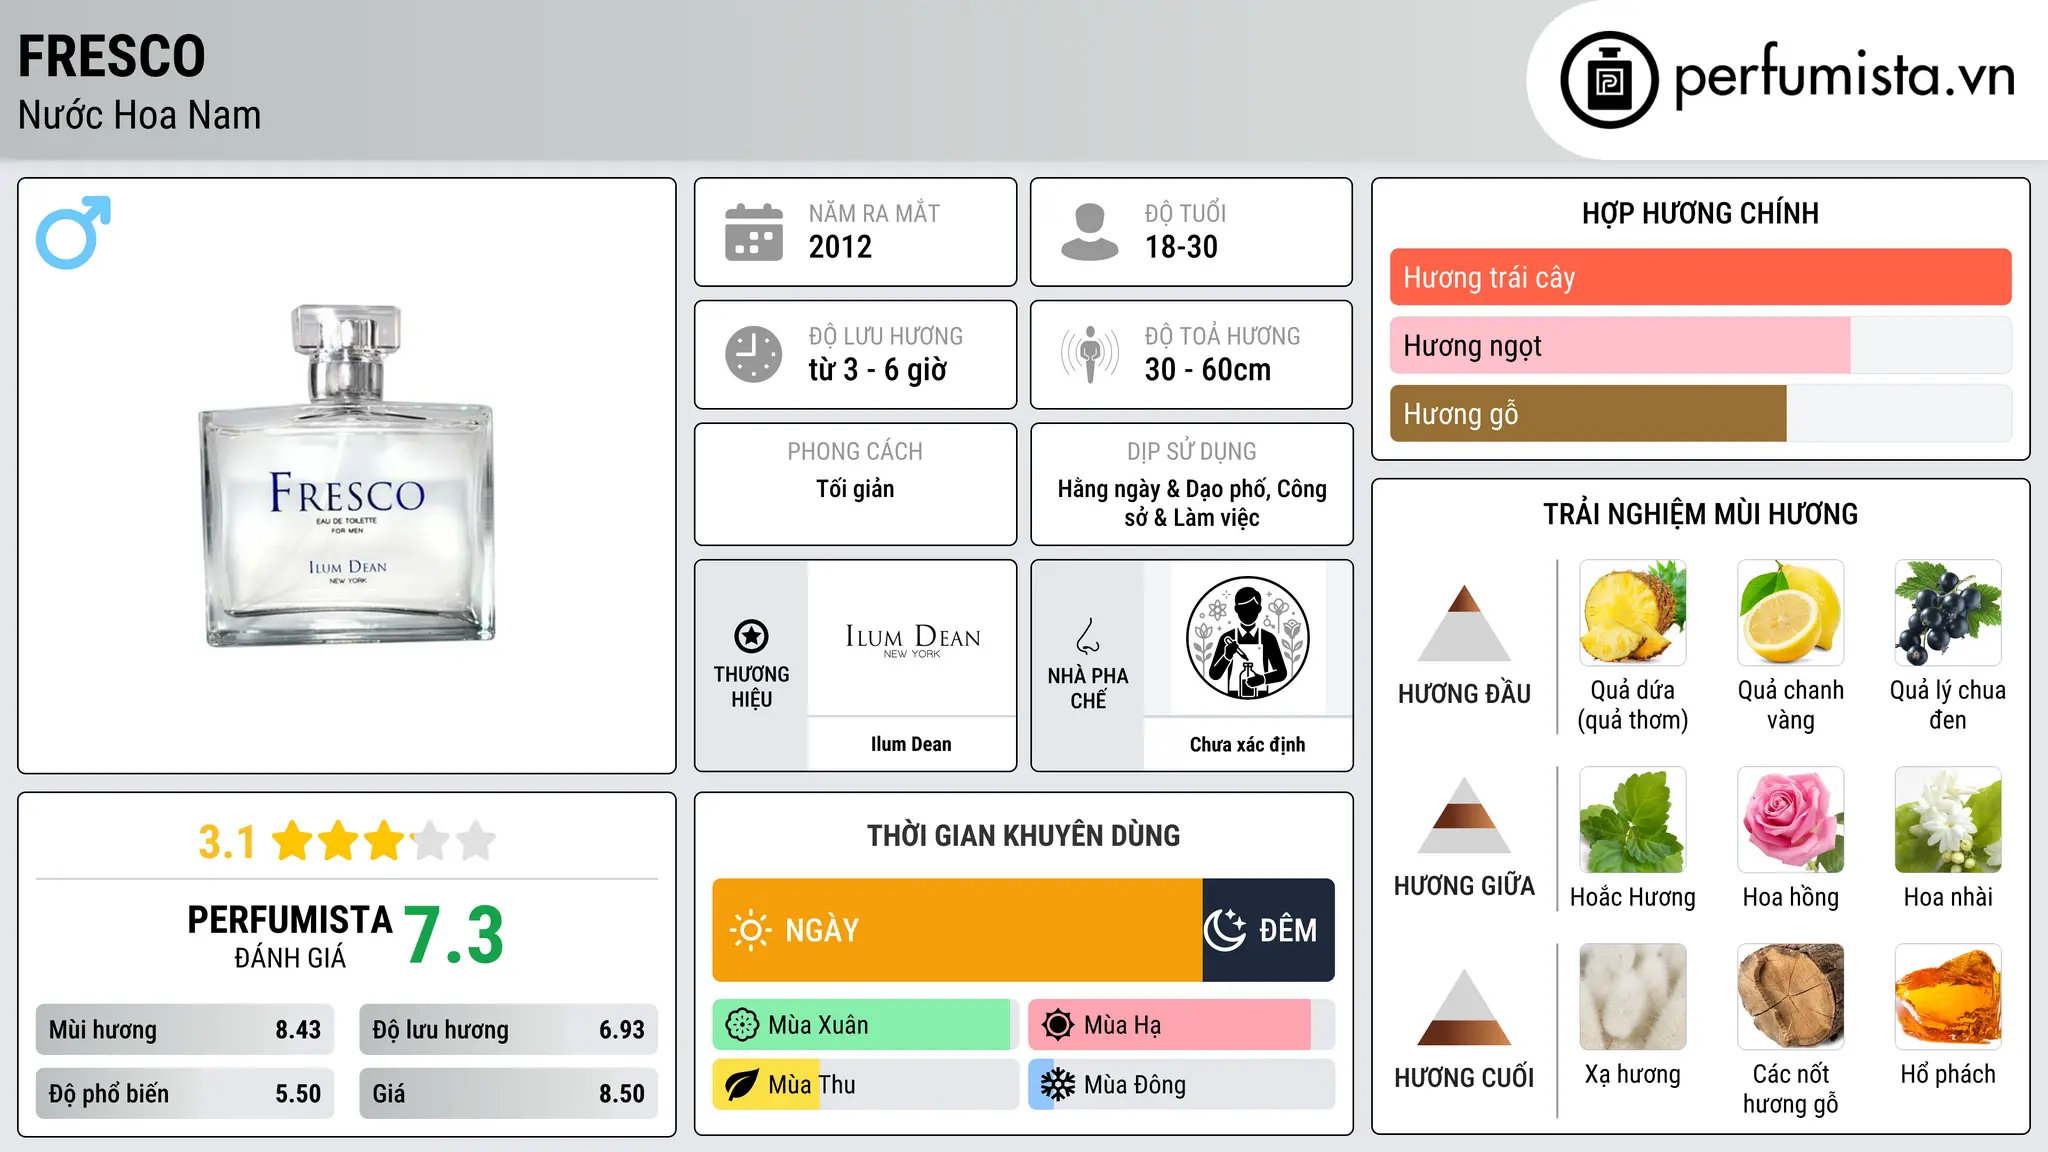Click the longevity value từ 3 - 6 giờ

click(878, 370)
